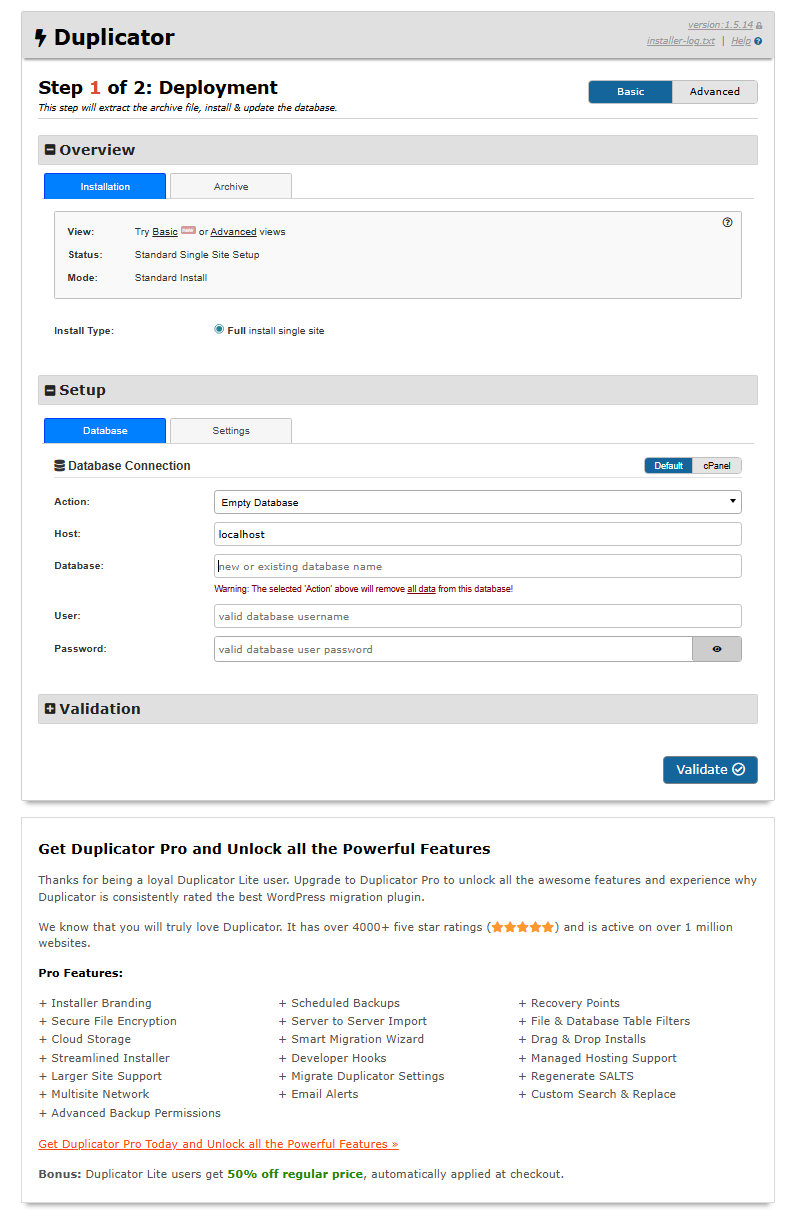
Task: Switch to Advanced view mode
Action: (x=714, y=92)
